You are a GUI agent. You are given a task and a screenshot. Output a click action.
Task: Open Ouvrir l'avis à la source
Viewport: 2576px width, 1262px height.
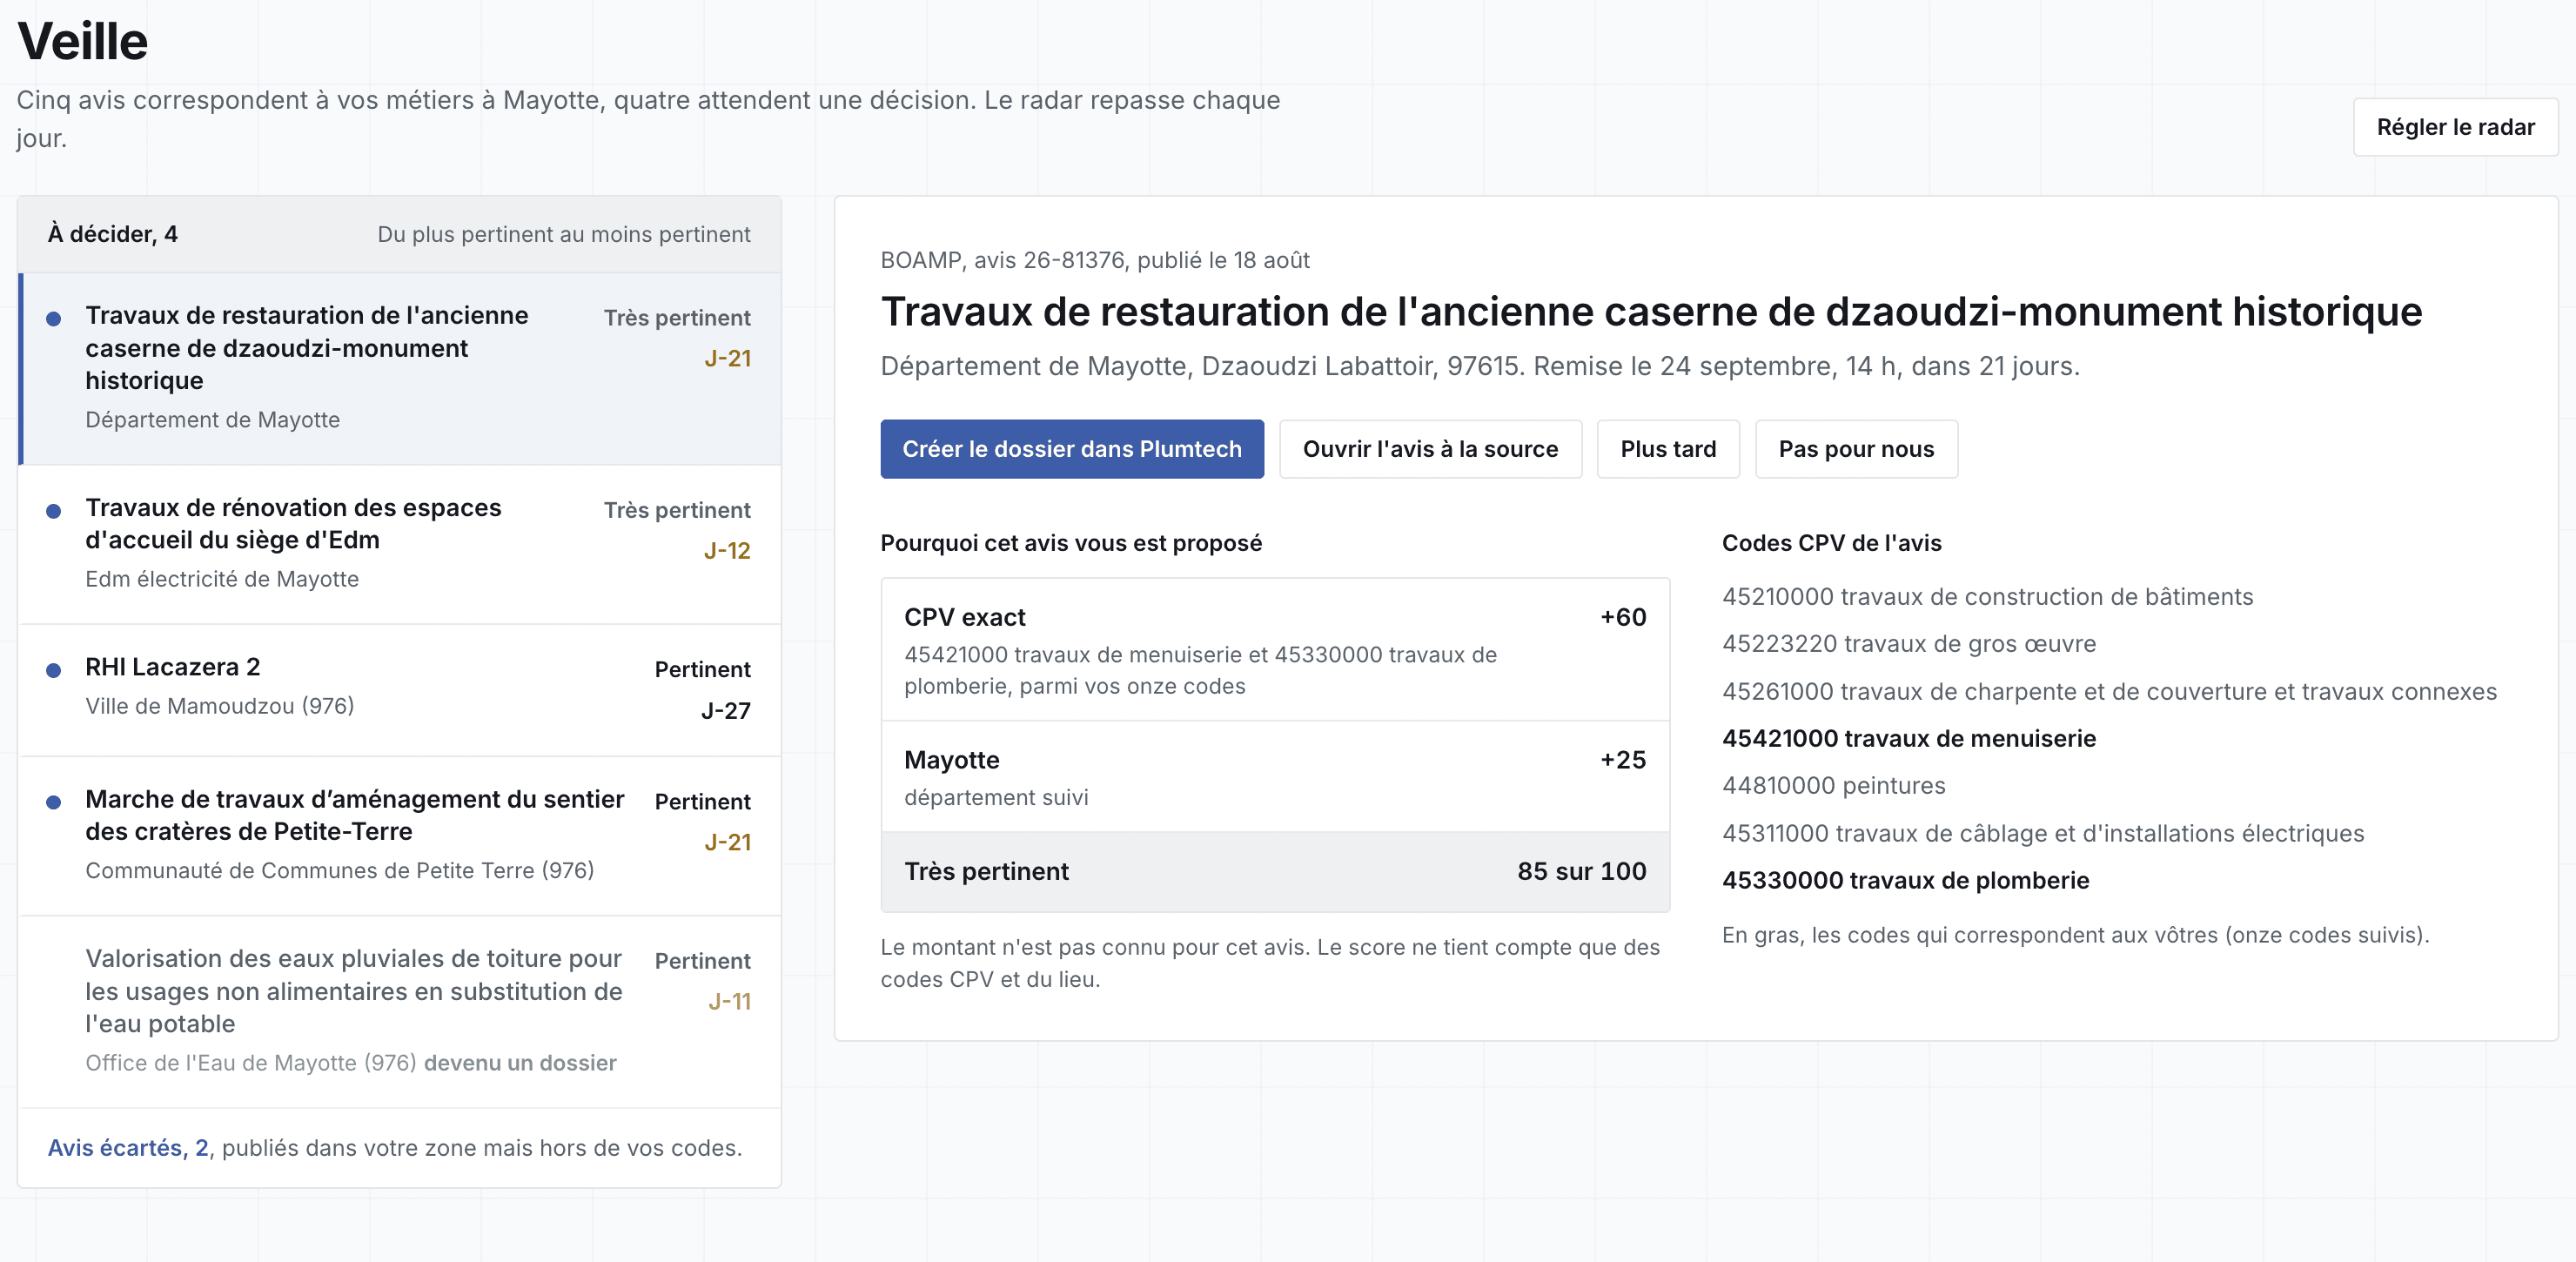click(1429, 449)
